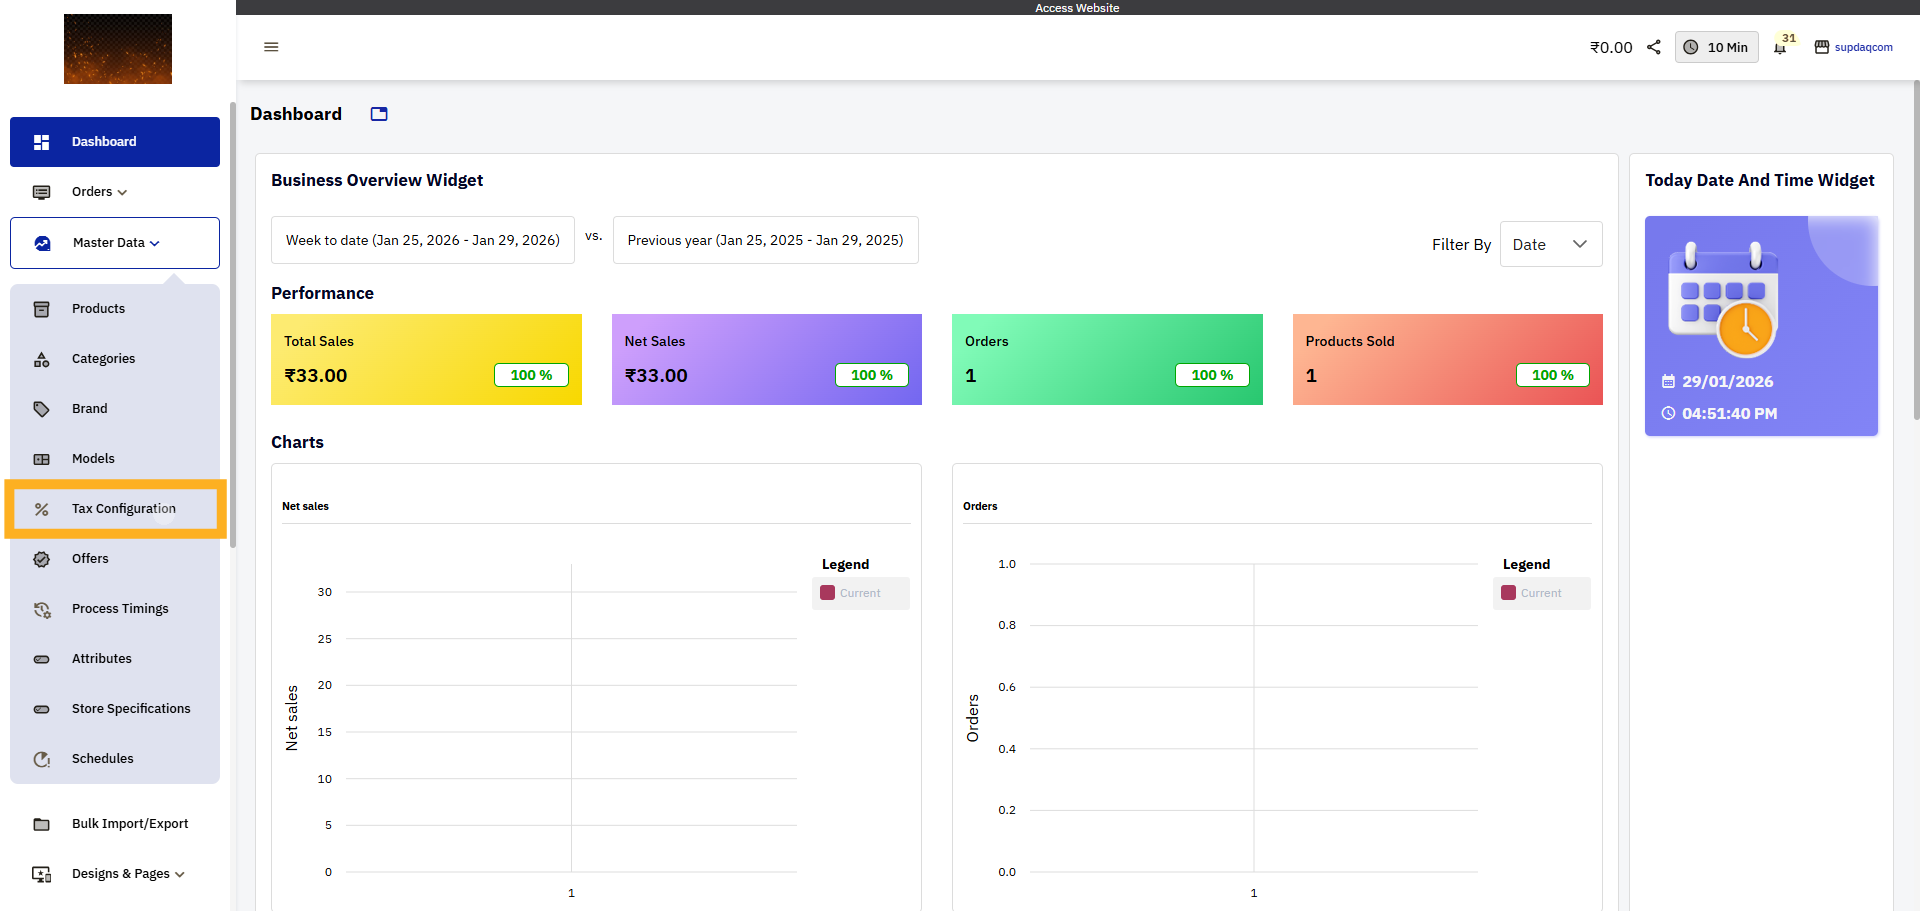Click the sidebar vertical scrollbar
Image resolution: width=1920 pixels, height=911 pixels.
(x=233, y=325)
